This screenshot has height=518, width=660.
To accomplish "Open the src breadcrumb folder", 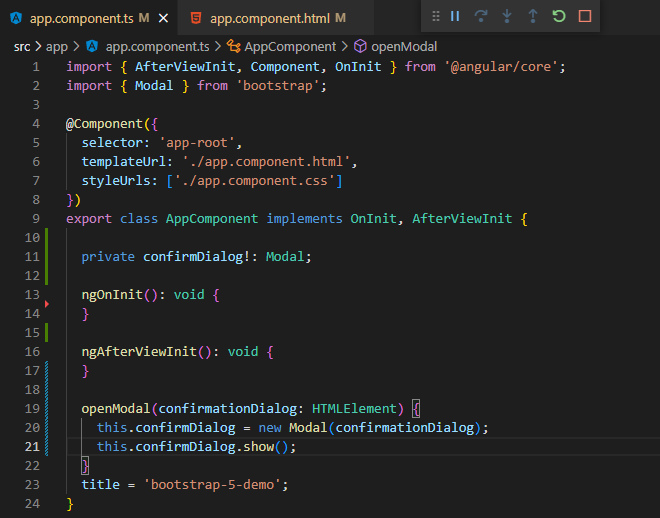I will (23, 46).
